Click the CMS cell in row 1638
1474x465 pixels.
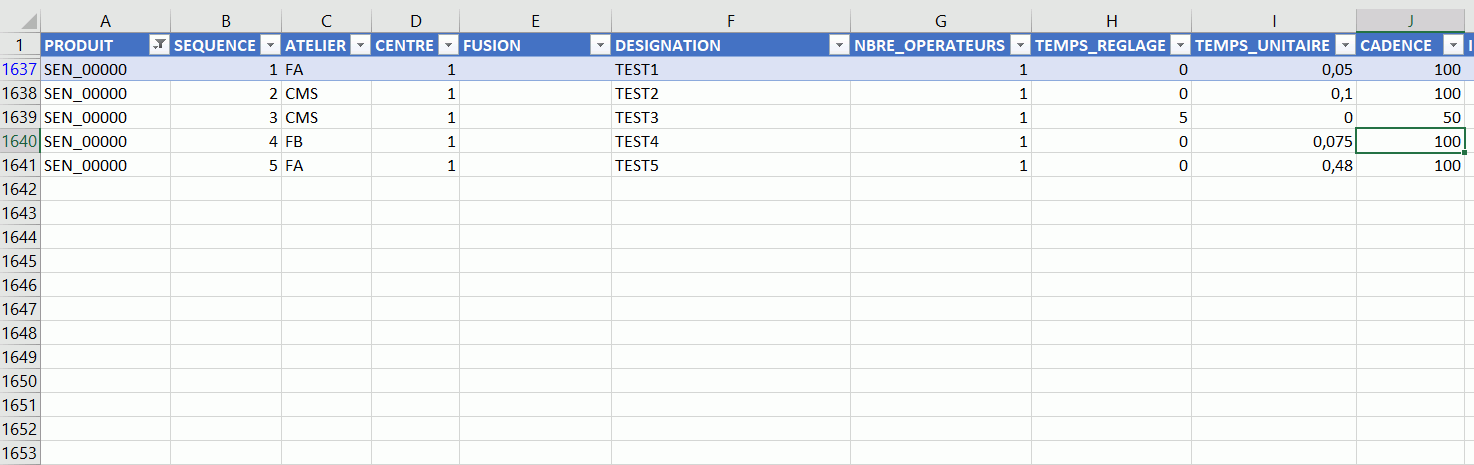coord(325,93)
